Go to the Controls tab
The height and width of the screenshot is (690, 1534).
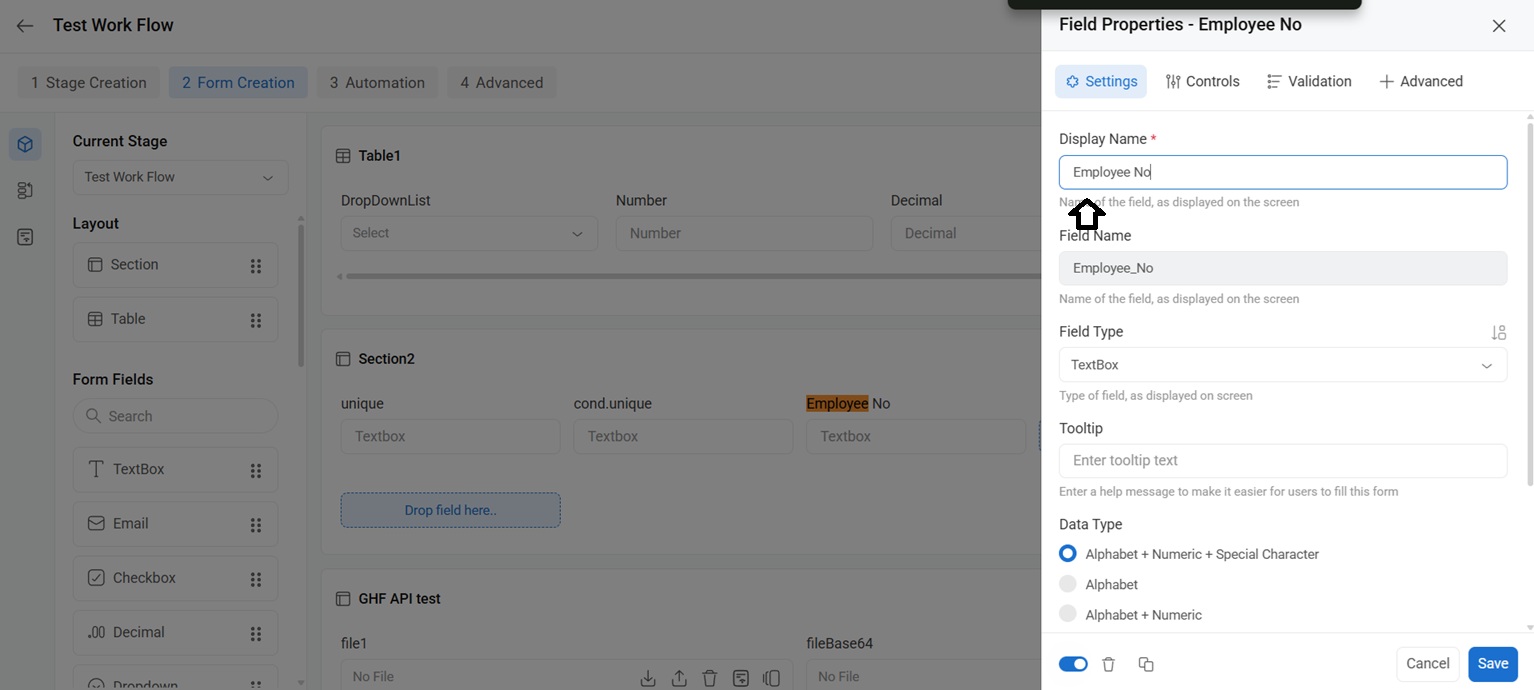pos(1202,82)
